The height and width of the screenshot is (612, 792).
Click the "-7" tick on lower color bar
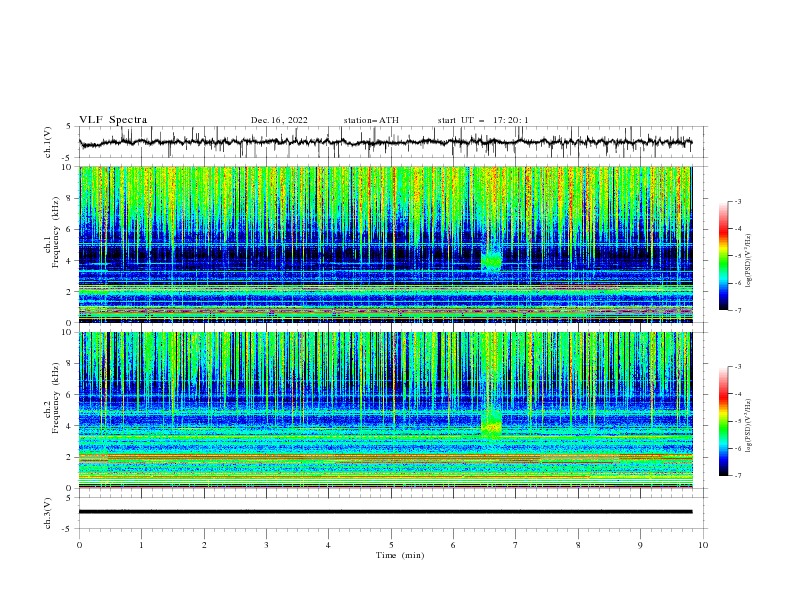[x=738, y=475]
